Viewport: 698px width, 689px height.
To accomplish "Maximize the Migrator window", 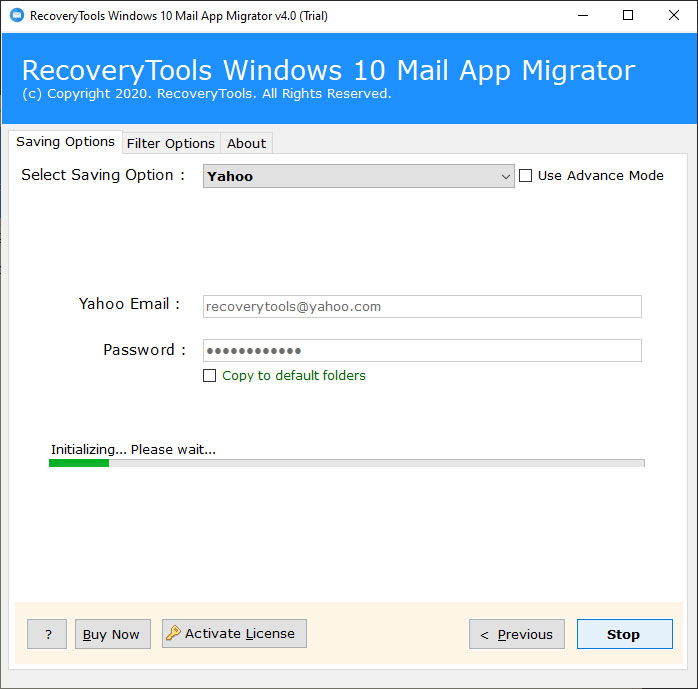I will click(628, 16).
